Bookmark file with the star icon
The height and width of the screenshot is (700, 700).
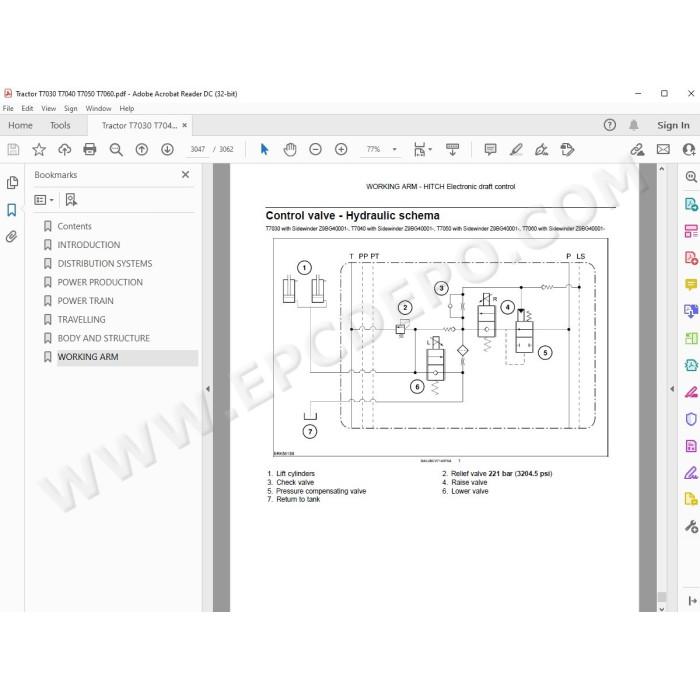[39, 149]
